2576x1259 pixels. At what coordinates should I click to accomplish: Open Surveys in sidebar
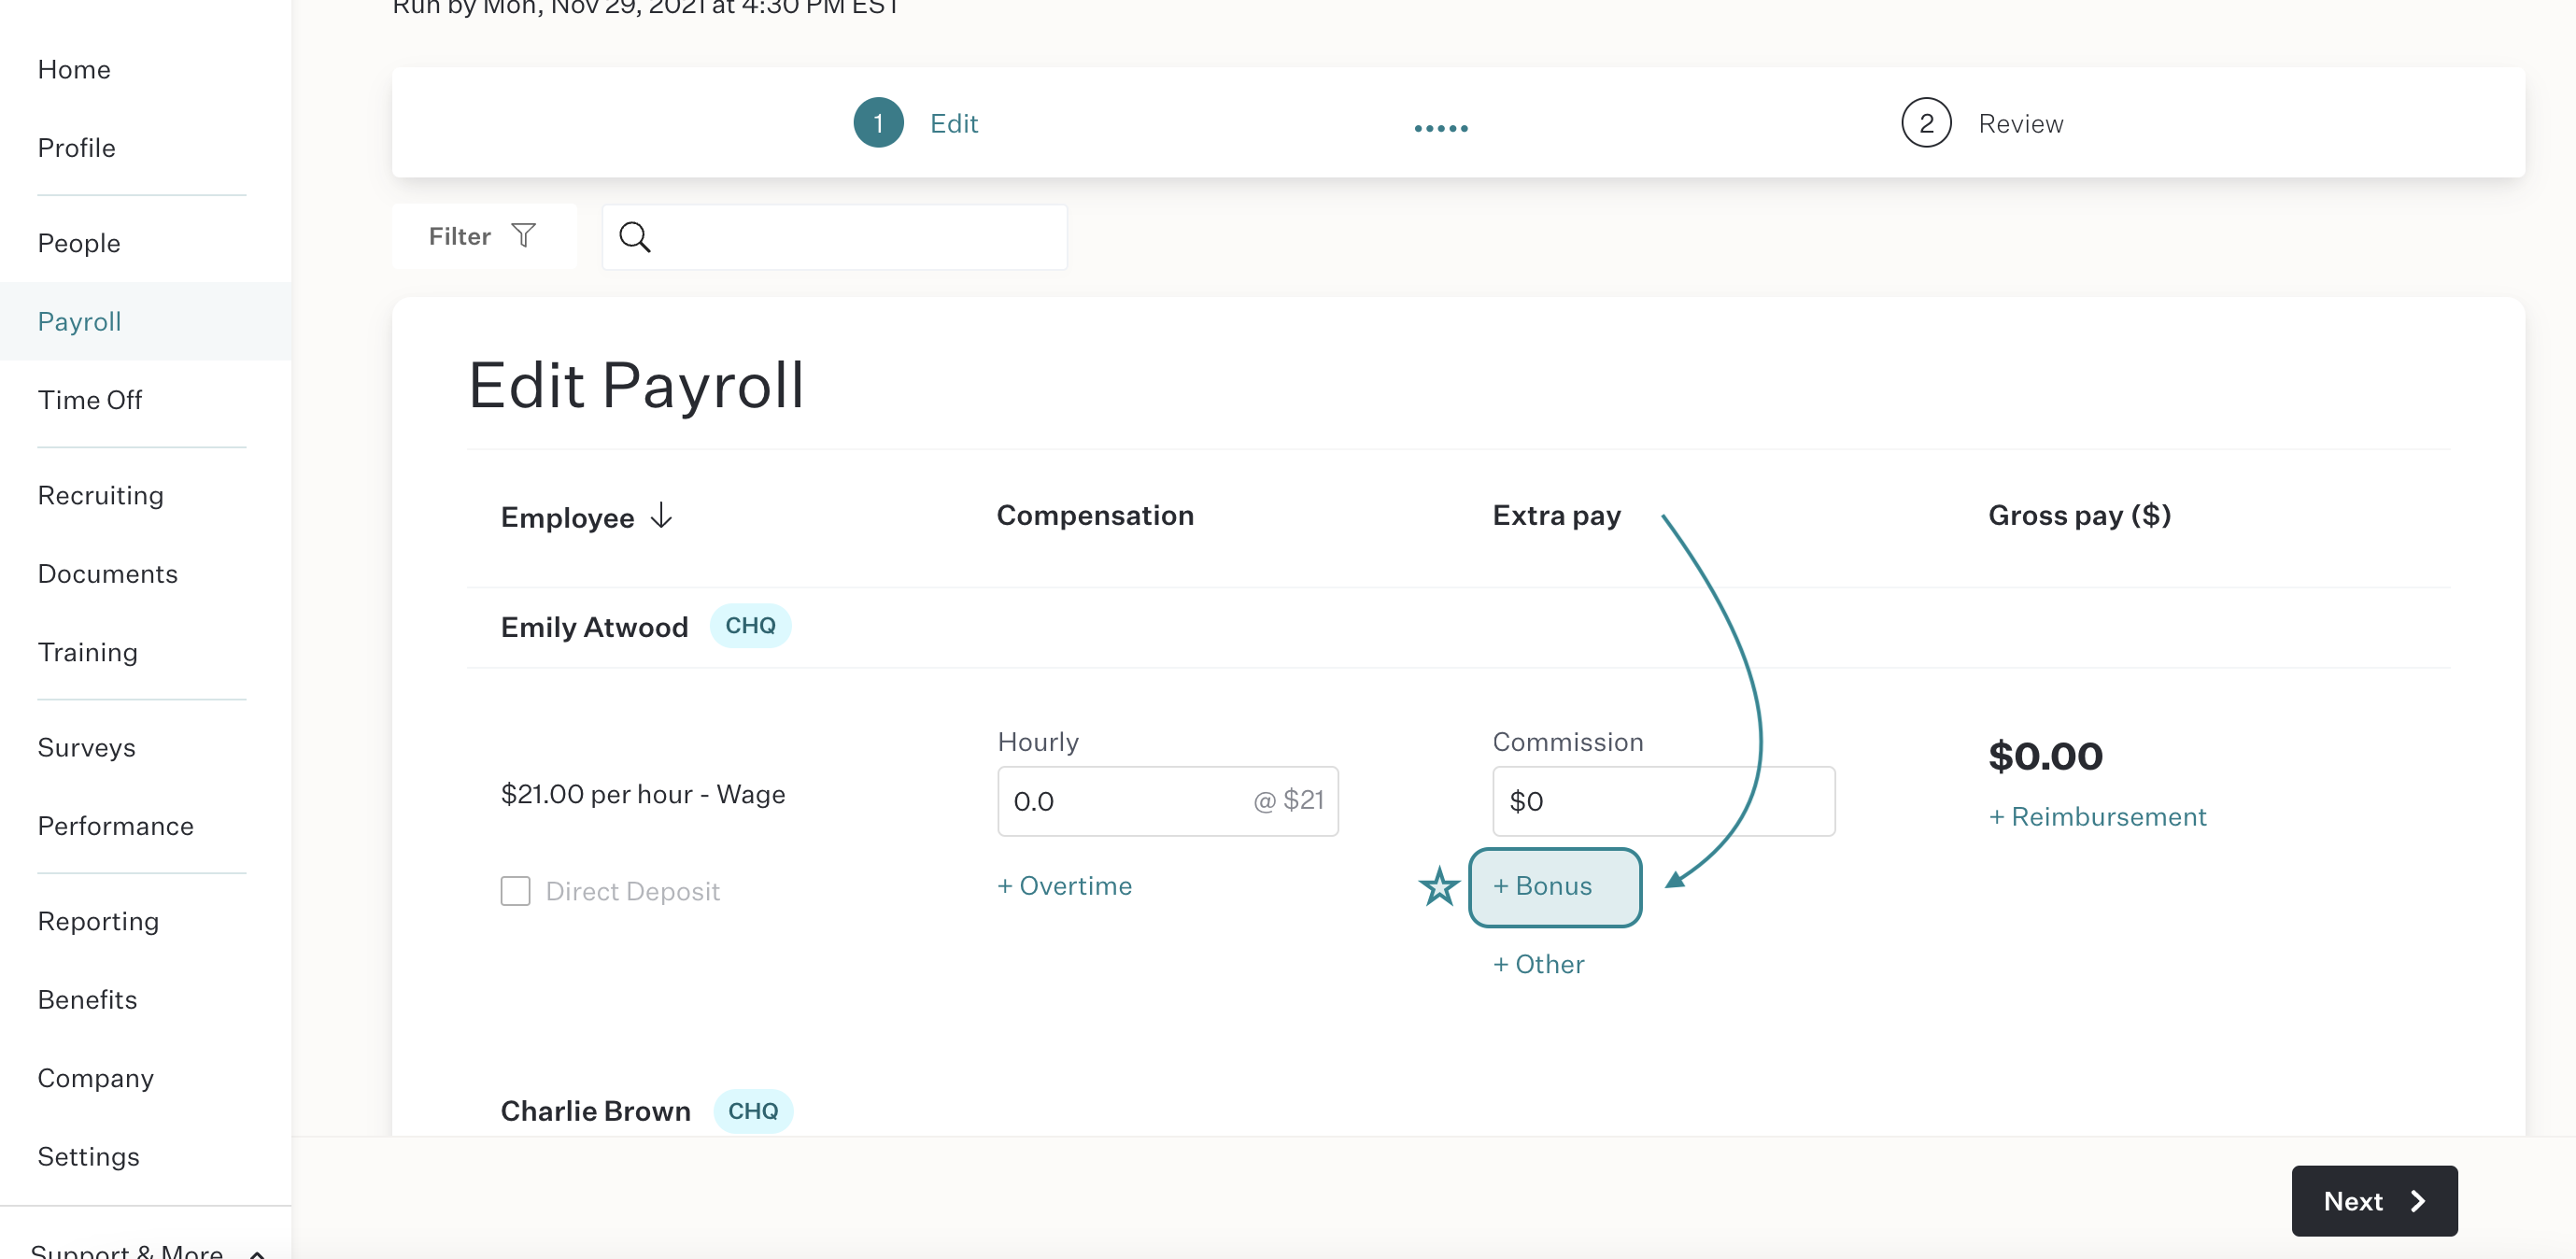pyautogui.click(x=86, y=747)
